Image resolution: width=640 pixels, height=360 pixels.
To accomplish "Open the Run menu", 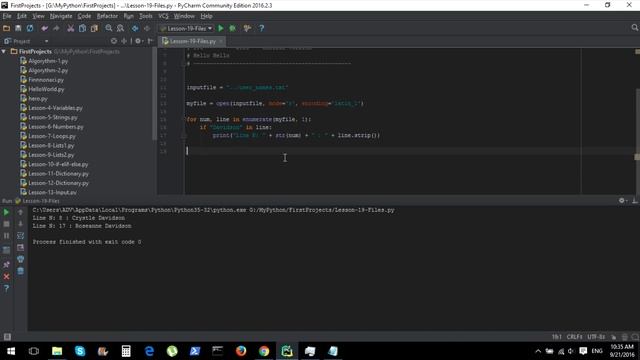I will click(129, 16).
